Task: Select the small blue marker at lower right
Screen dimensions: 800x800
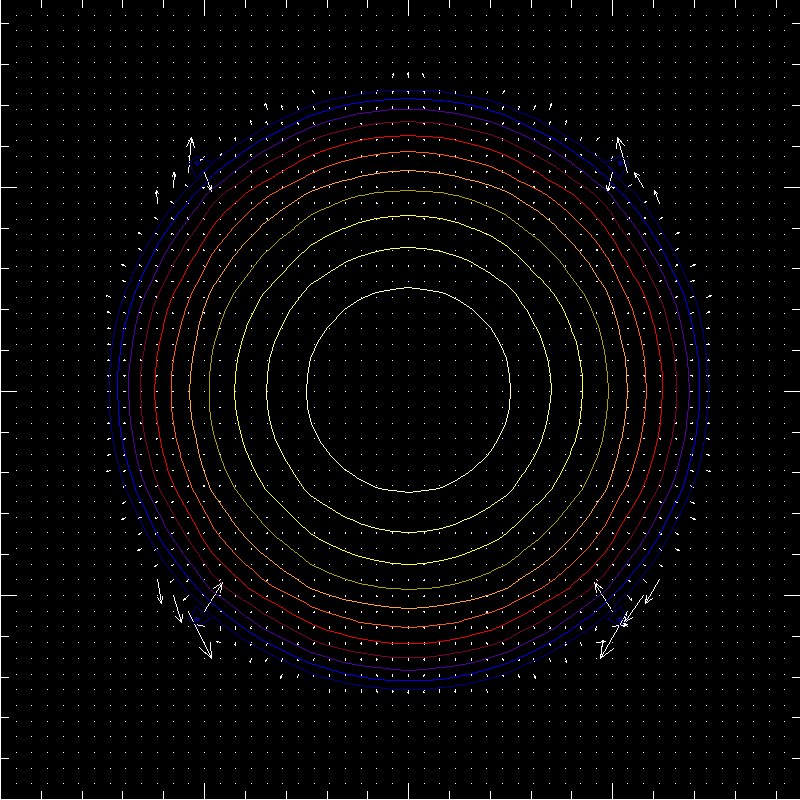Action: pos(620,619)
